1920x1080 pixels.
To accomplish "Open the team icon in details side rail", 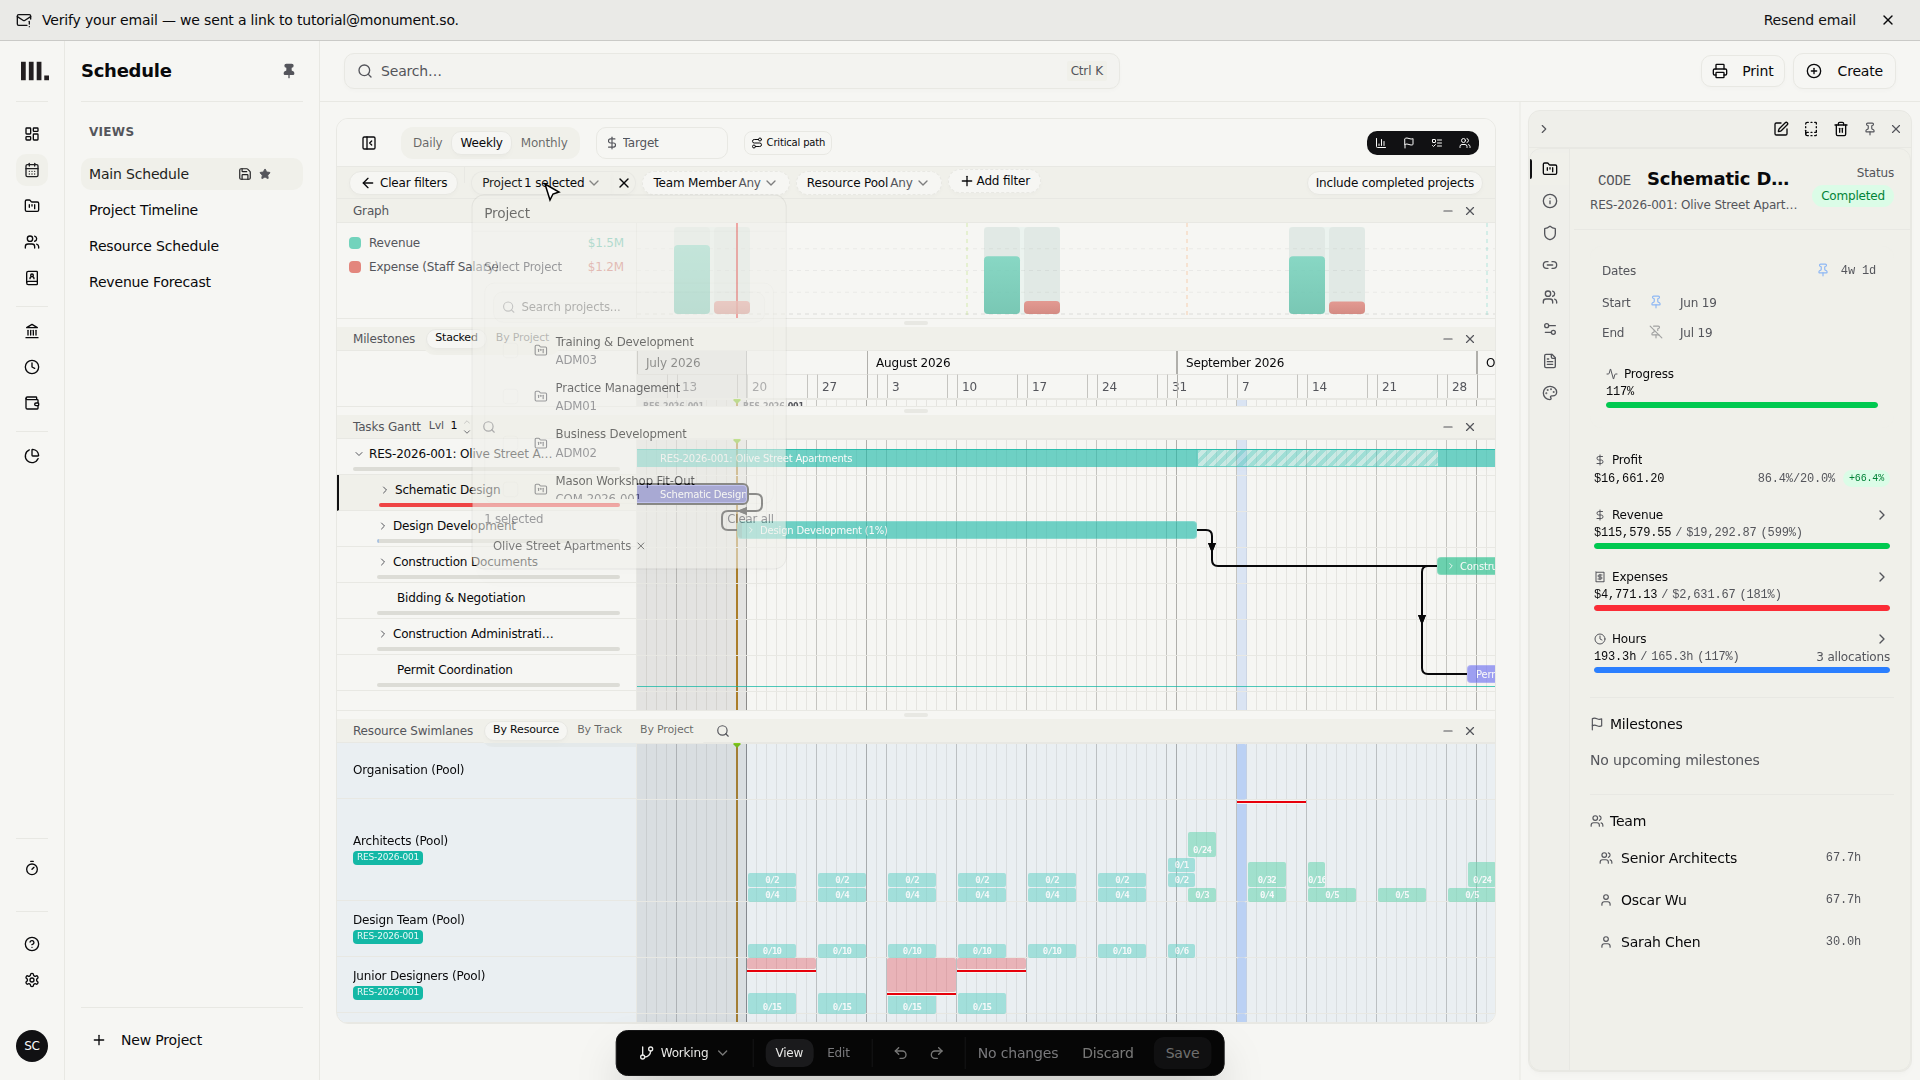I will (x=1550, y=297).
